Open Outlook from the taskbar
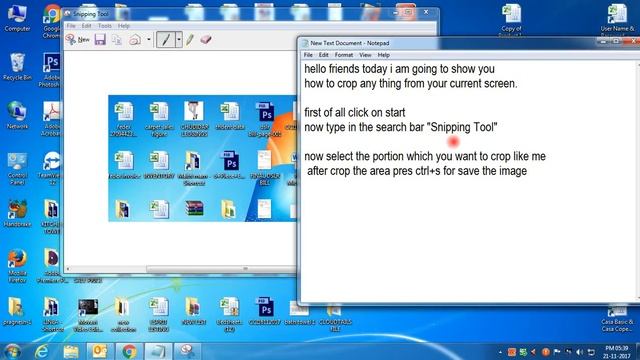The height and width of the screenshot is (360, 640). (x=100, y=351)
